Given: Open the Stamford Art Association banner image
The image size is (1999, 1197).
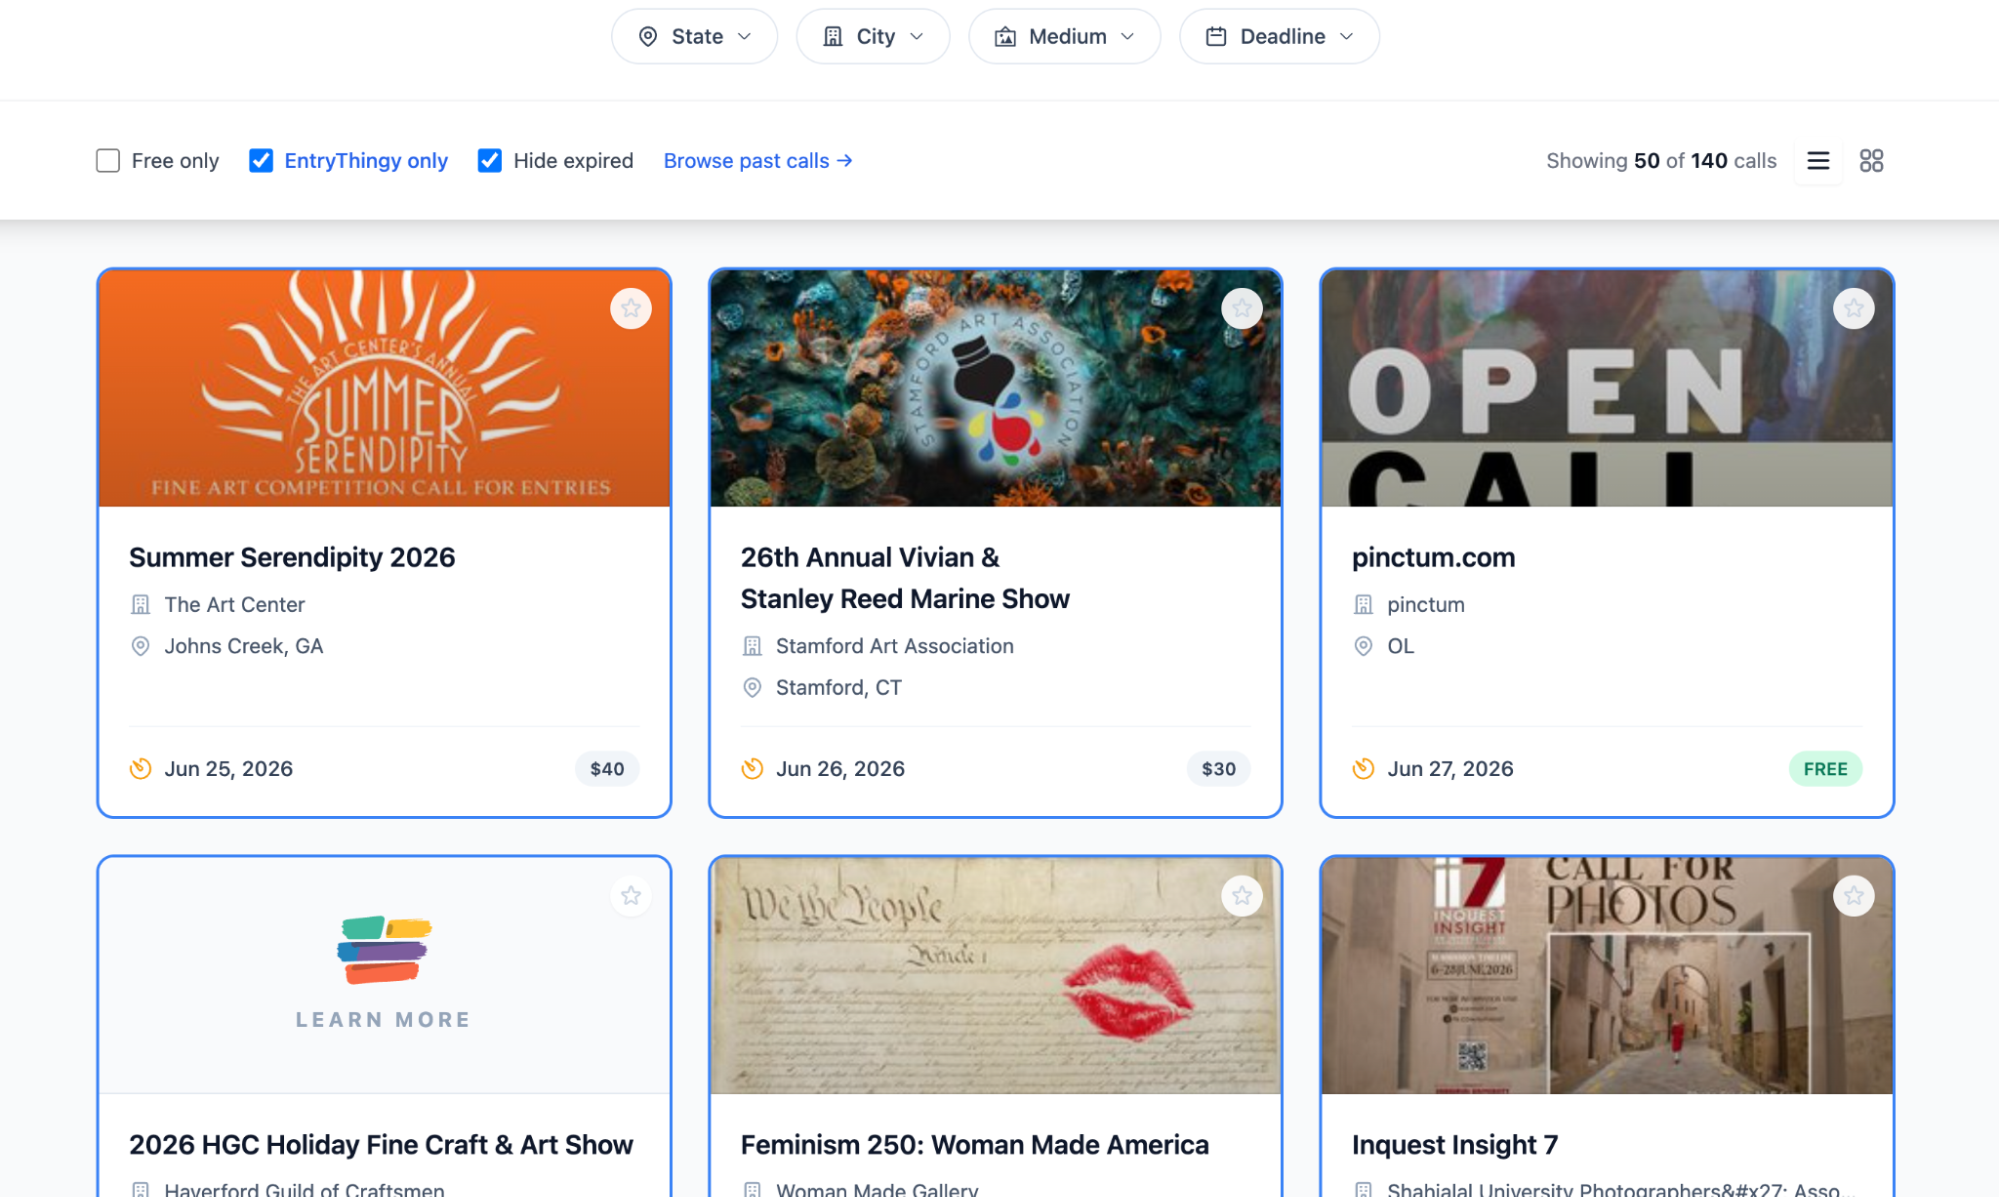Looking at the screenshot, I should [995, 388].
